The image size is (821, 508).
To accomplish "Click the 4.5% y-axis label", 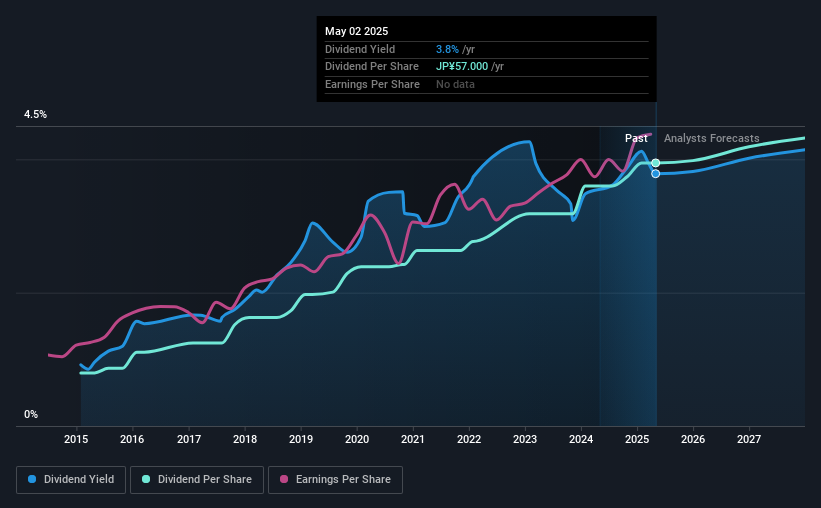I will [x=36, y=115].
